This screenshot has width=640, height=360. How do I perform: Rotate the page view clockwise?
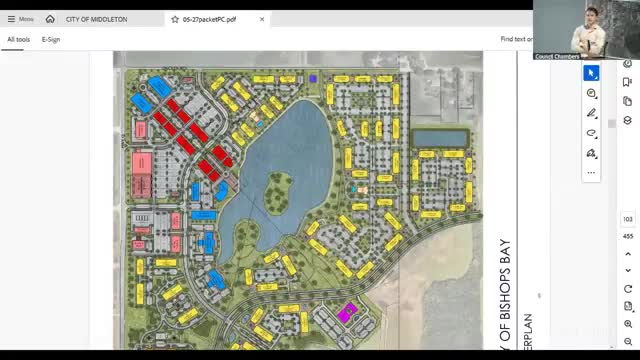point(628,289)
